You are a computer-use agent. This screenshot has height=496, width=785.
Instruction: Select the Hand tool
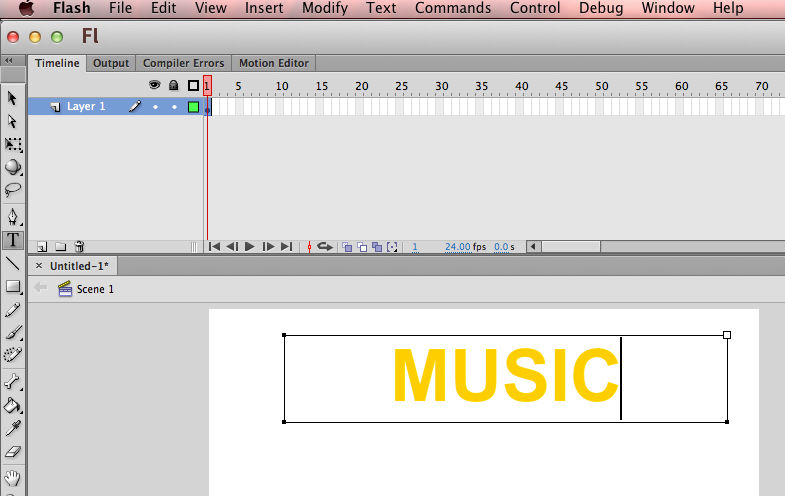[x=13, y=478]
